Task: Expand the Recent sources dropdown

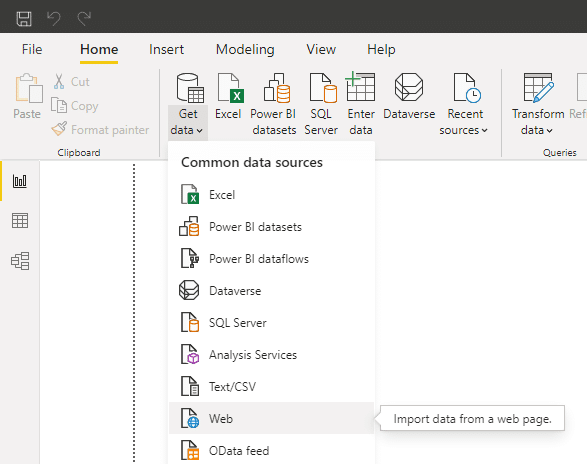Action: pyautogui.click(x=464, y=104)
